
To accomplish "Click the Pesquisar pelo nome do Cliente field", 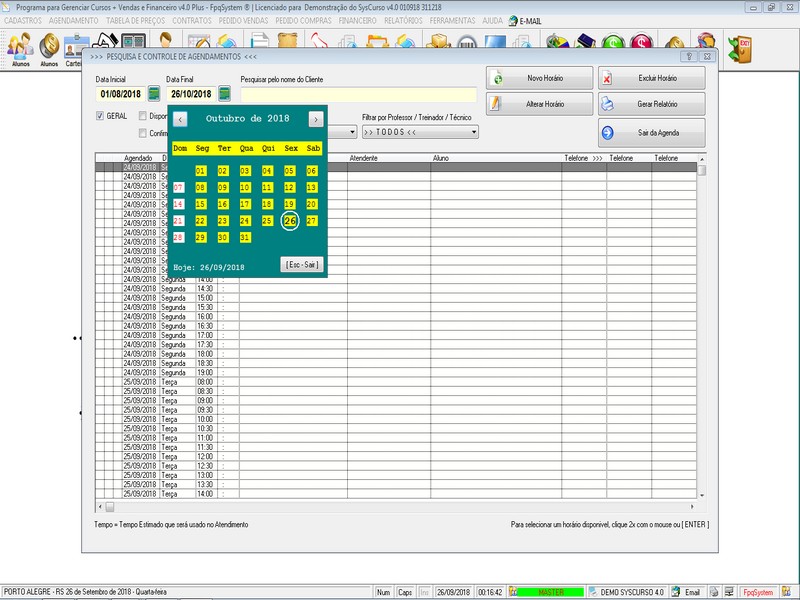I will point(359,94).
